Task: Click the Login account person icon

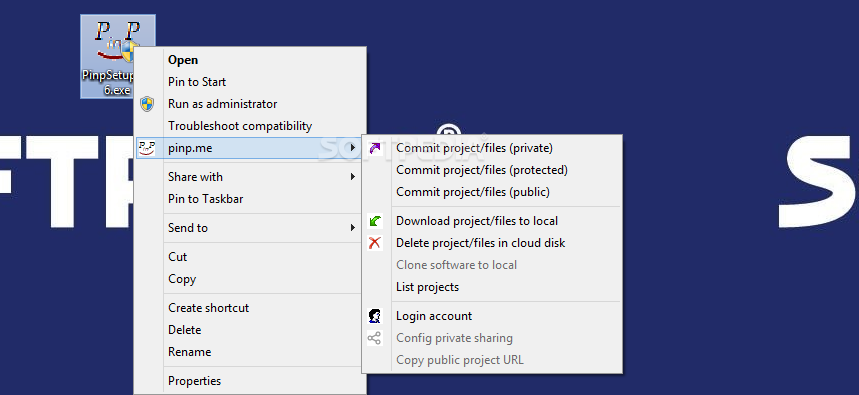Action: tap(375, 316)
